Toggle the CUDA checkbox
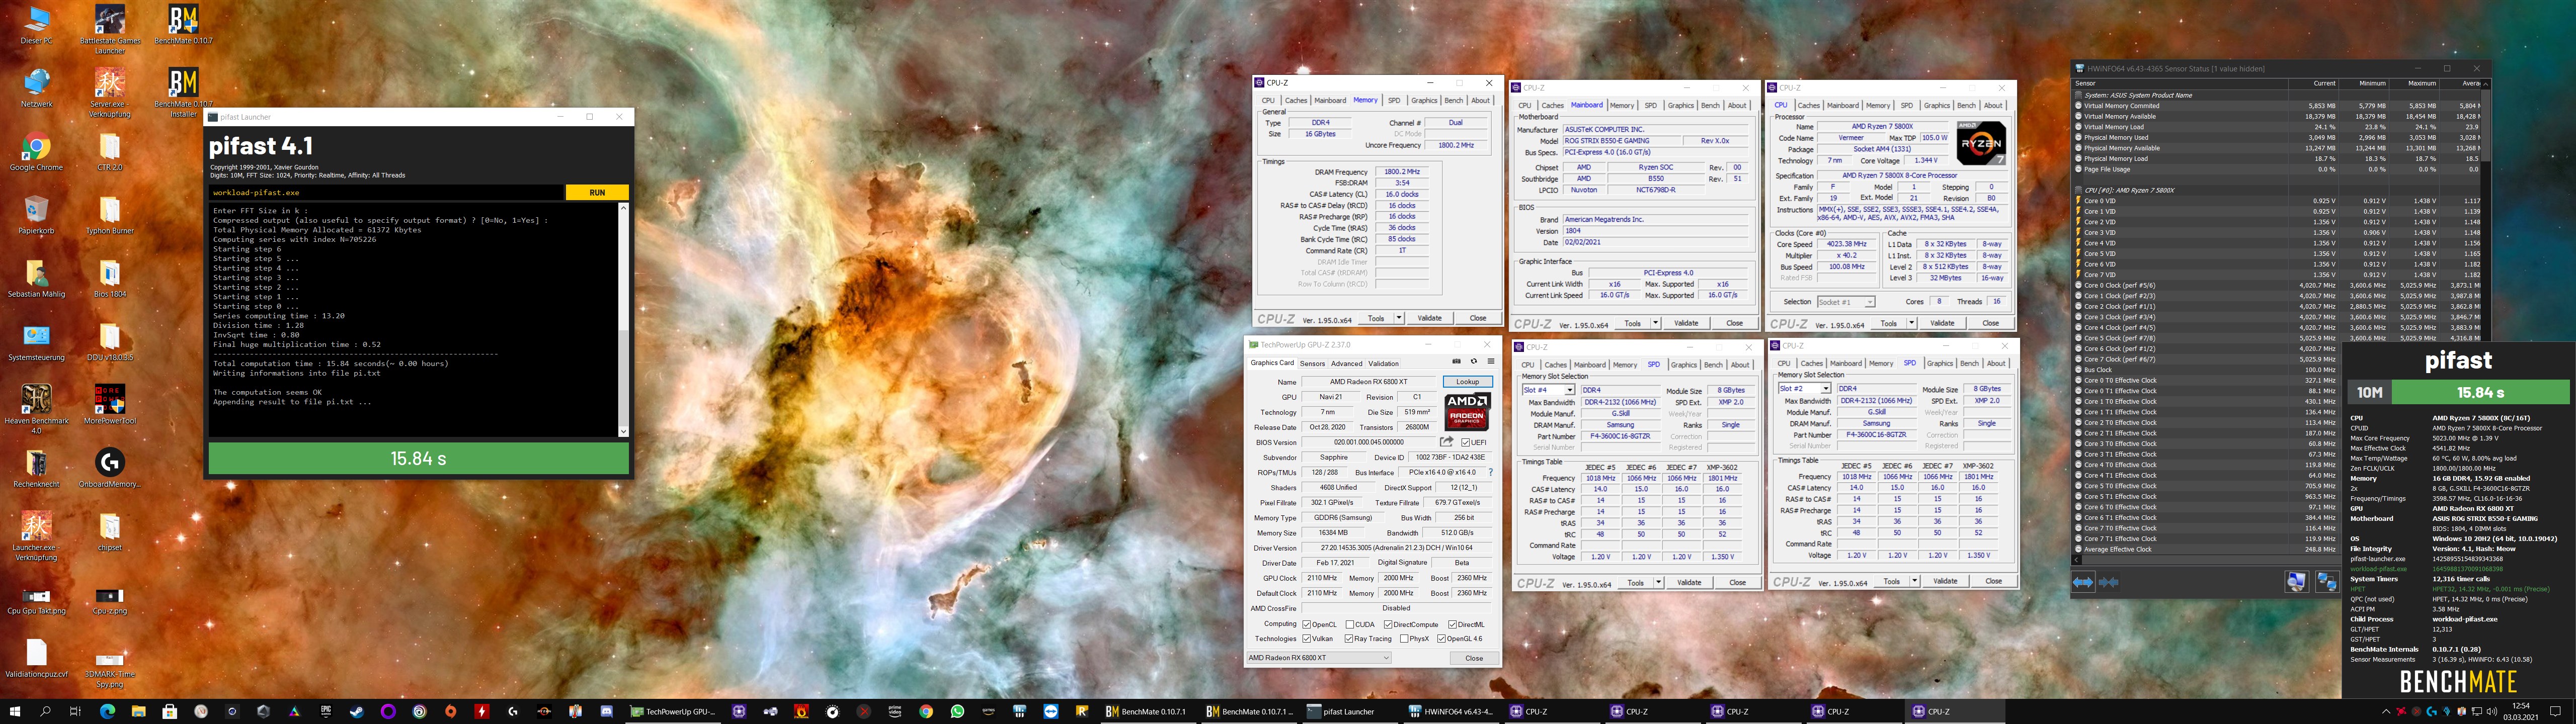 click(x=1349, y=624)
